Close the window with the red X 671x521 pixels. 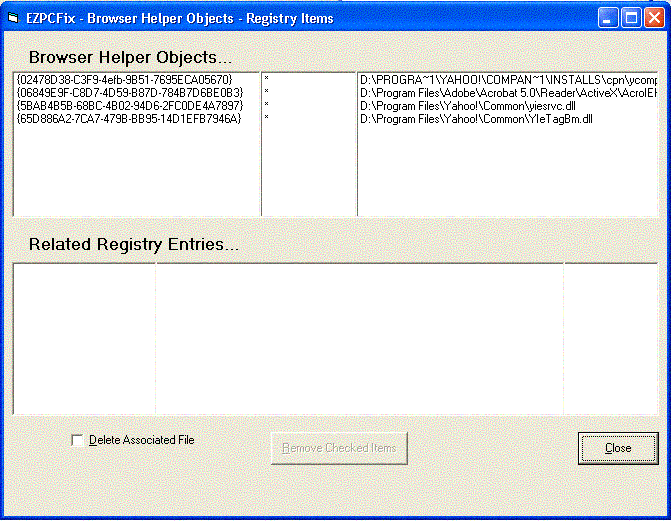point(654,18)
